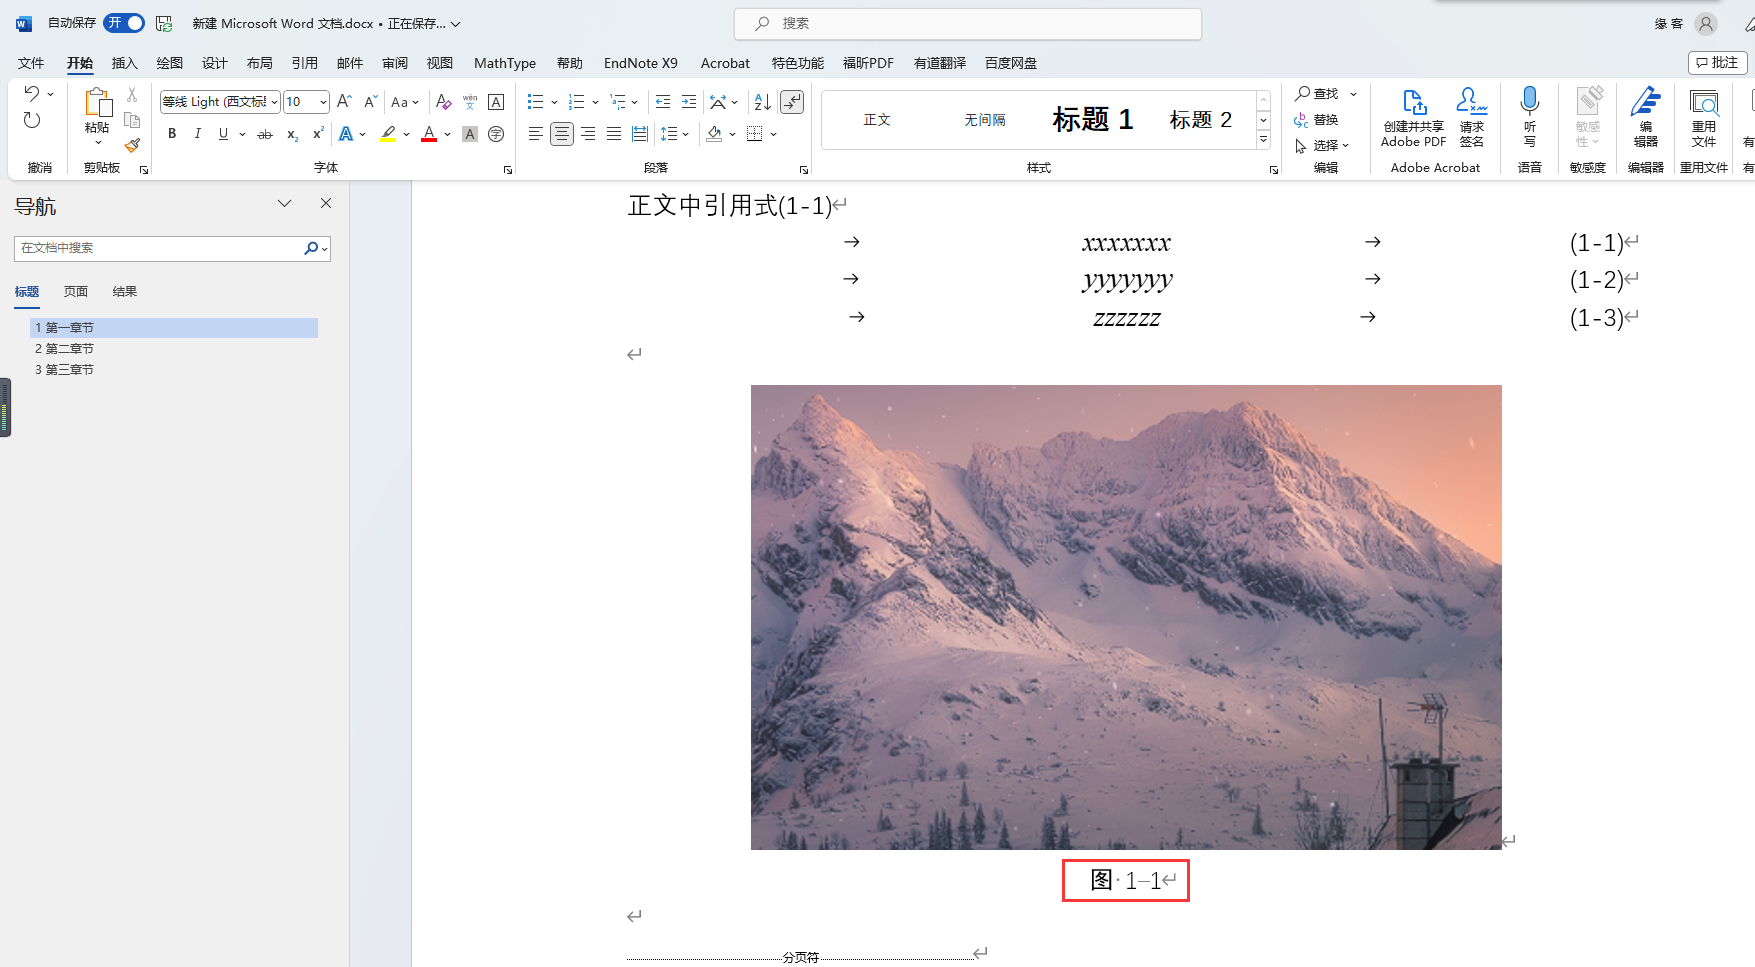Image resolution: width=1755 pixels, height=967 pixels.
Task: Open the Select (选择) dropdown
Action: [1322, 146]
